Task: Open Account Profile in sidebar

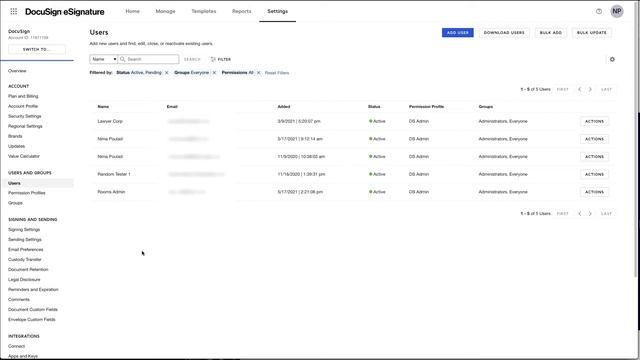Action: pyautogui.click(x=23, y=106)
